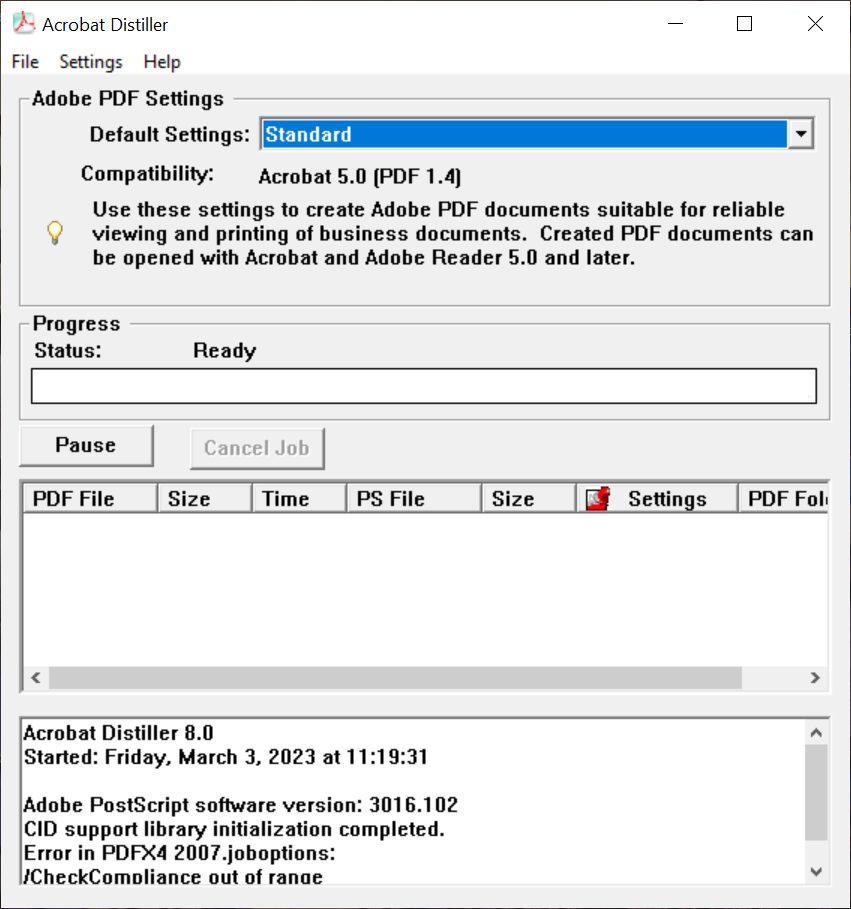Screen dimensions: 851x909
Task: Maximize the Acrobat Distiller window
Action: pos(744,24)
